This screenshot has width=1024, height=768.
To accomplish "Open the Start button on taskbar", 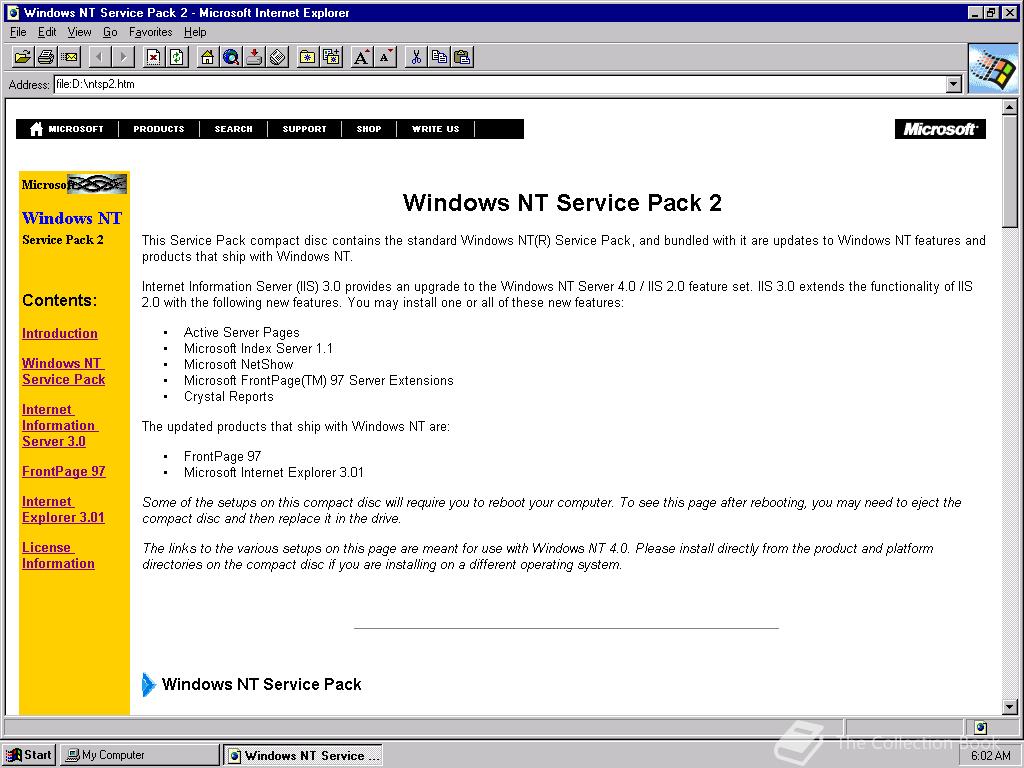I will (x=29, y=755).
